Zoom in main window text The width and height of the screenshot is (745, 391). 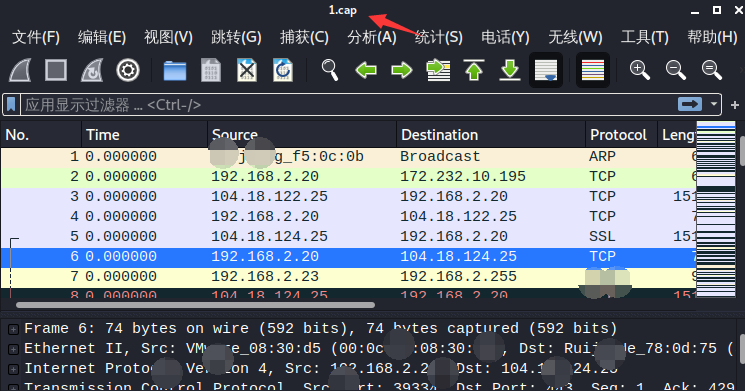[x=640, y=70]
